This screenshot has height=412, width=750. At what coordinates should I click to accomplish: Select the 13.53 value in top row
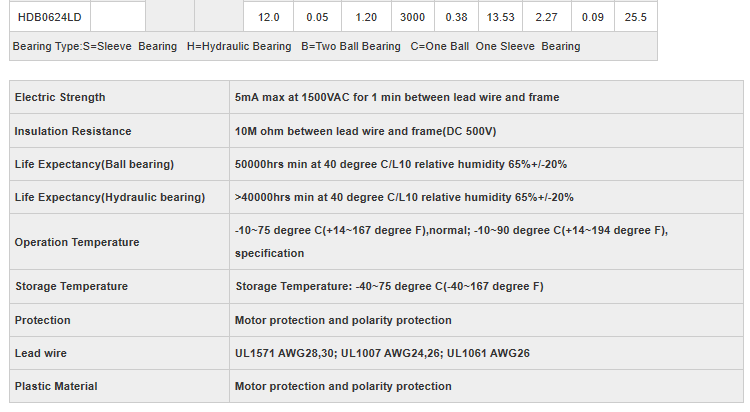click(x=500, y=17)
